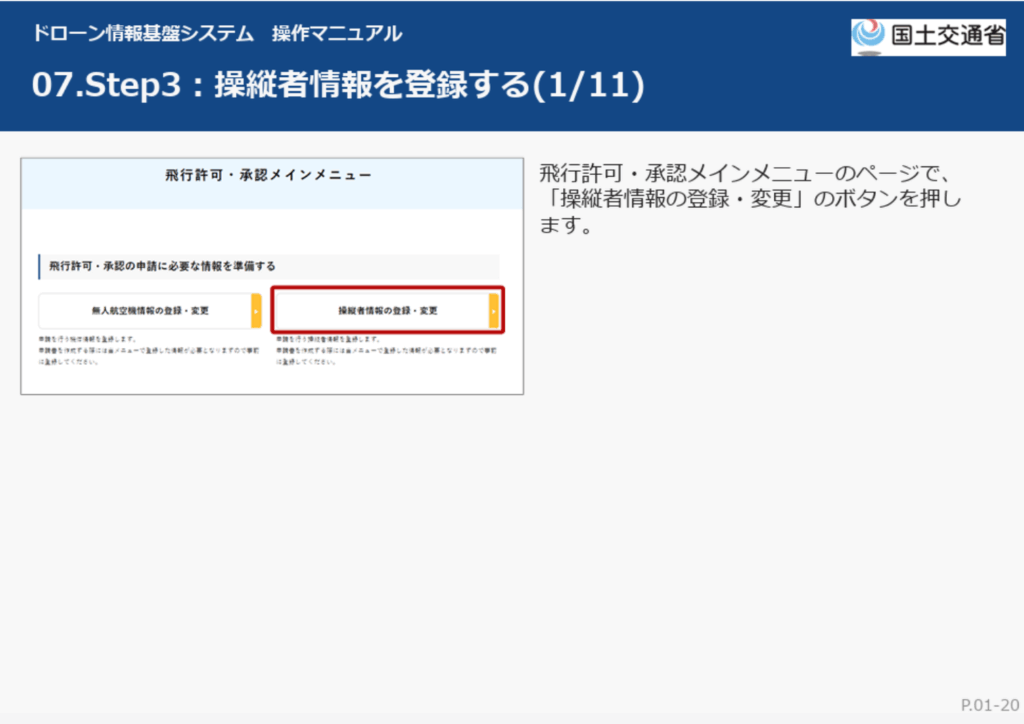Click the red highlight border around 操縦者情報 button
Screen dimensions: 1024x724
(387, 289)
